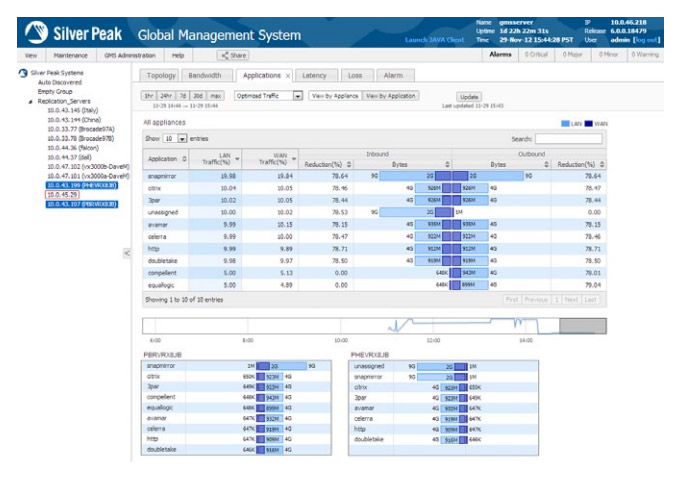This screenshot has width=682, height=481.
Task: Click the snapmirror row in the main table
Action: pyautogui.click(x=374, y=176)
